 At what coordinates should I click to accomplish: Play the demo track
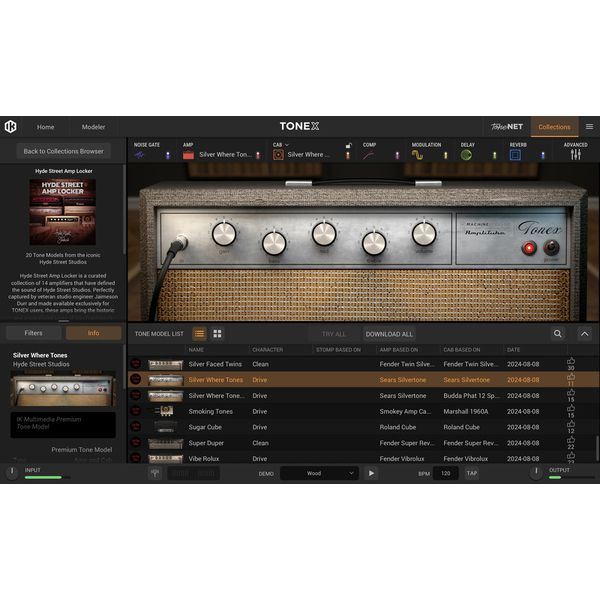[x=371, y=473]
